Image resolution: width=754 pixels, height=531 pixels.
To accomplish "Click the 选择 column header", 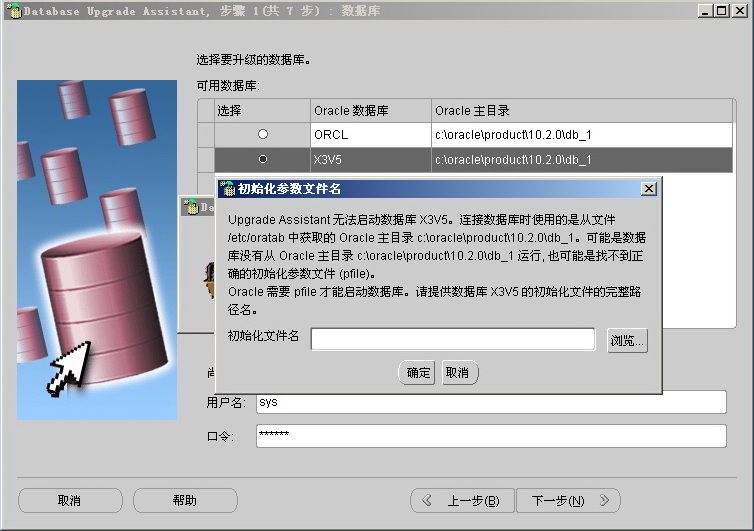I will [x=262, y=111].
